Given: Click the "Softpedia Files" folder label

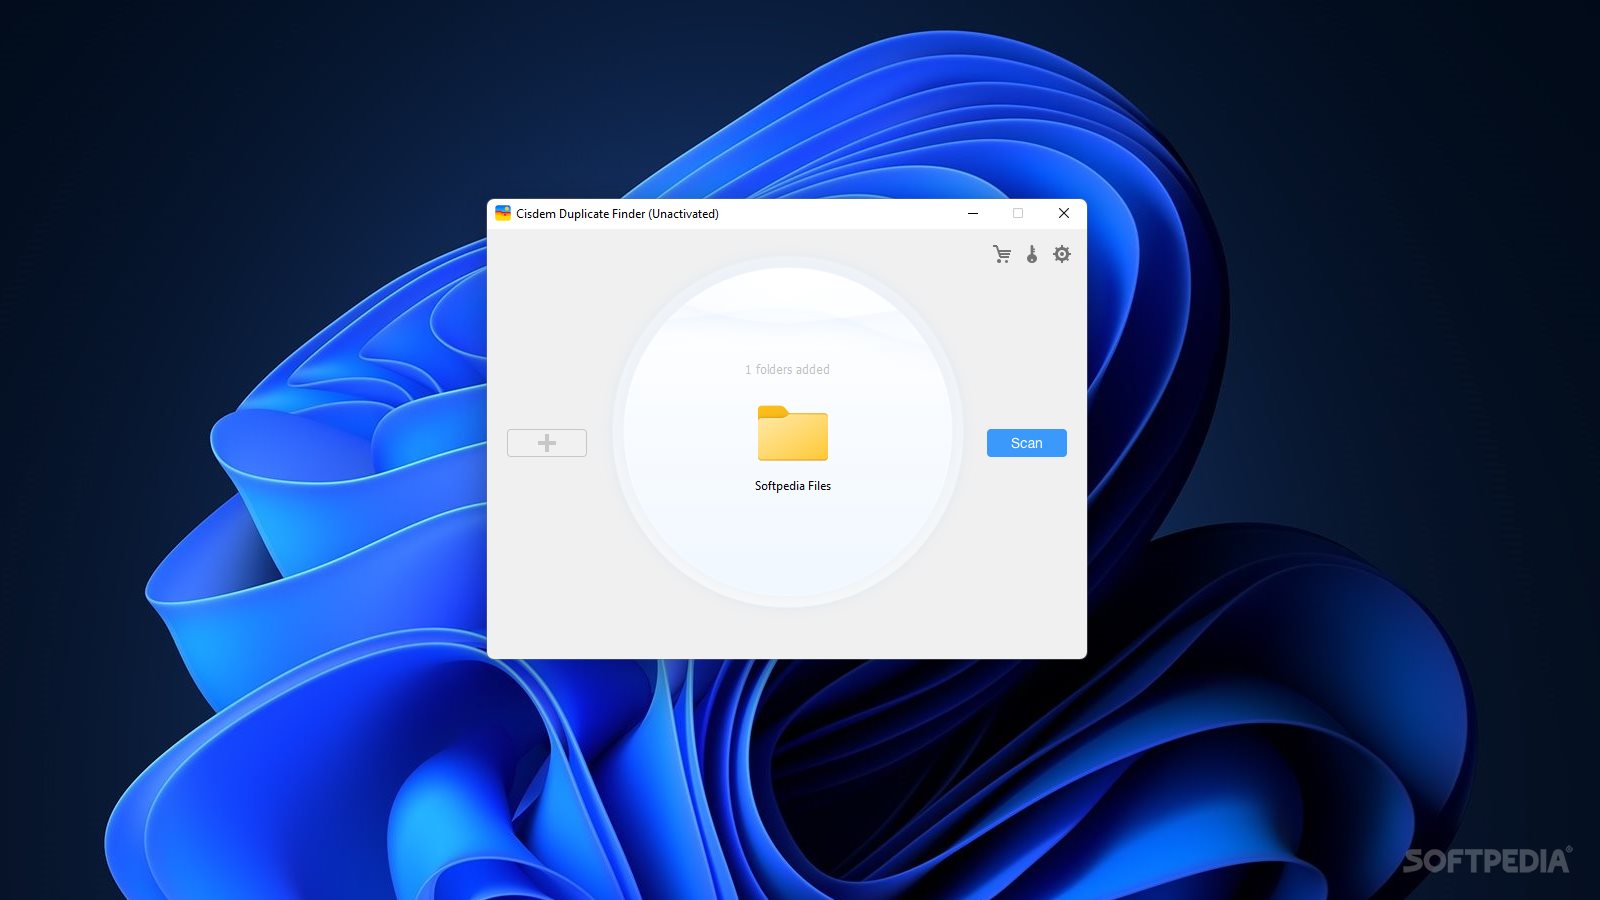Looking at the screenshot, I should click(x=793, y=486).
